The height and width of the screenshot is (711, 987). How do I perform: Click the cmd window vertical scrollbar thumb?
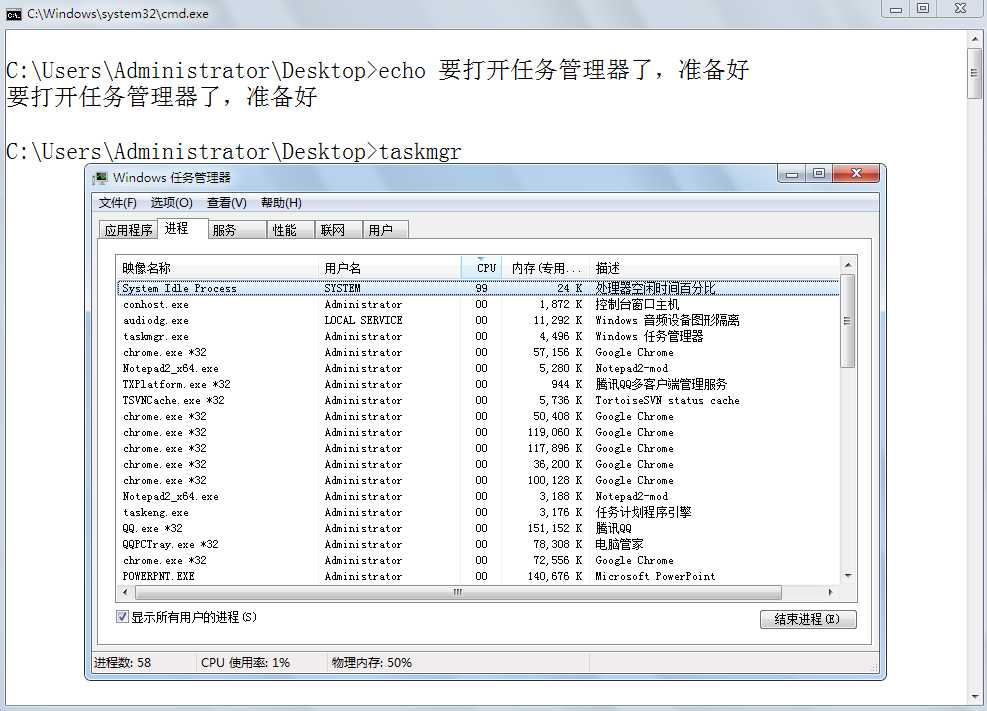(x=974, y=74)
